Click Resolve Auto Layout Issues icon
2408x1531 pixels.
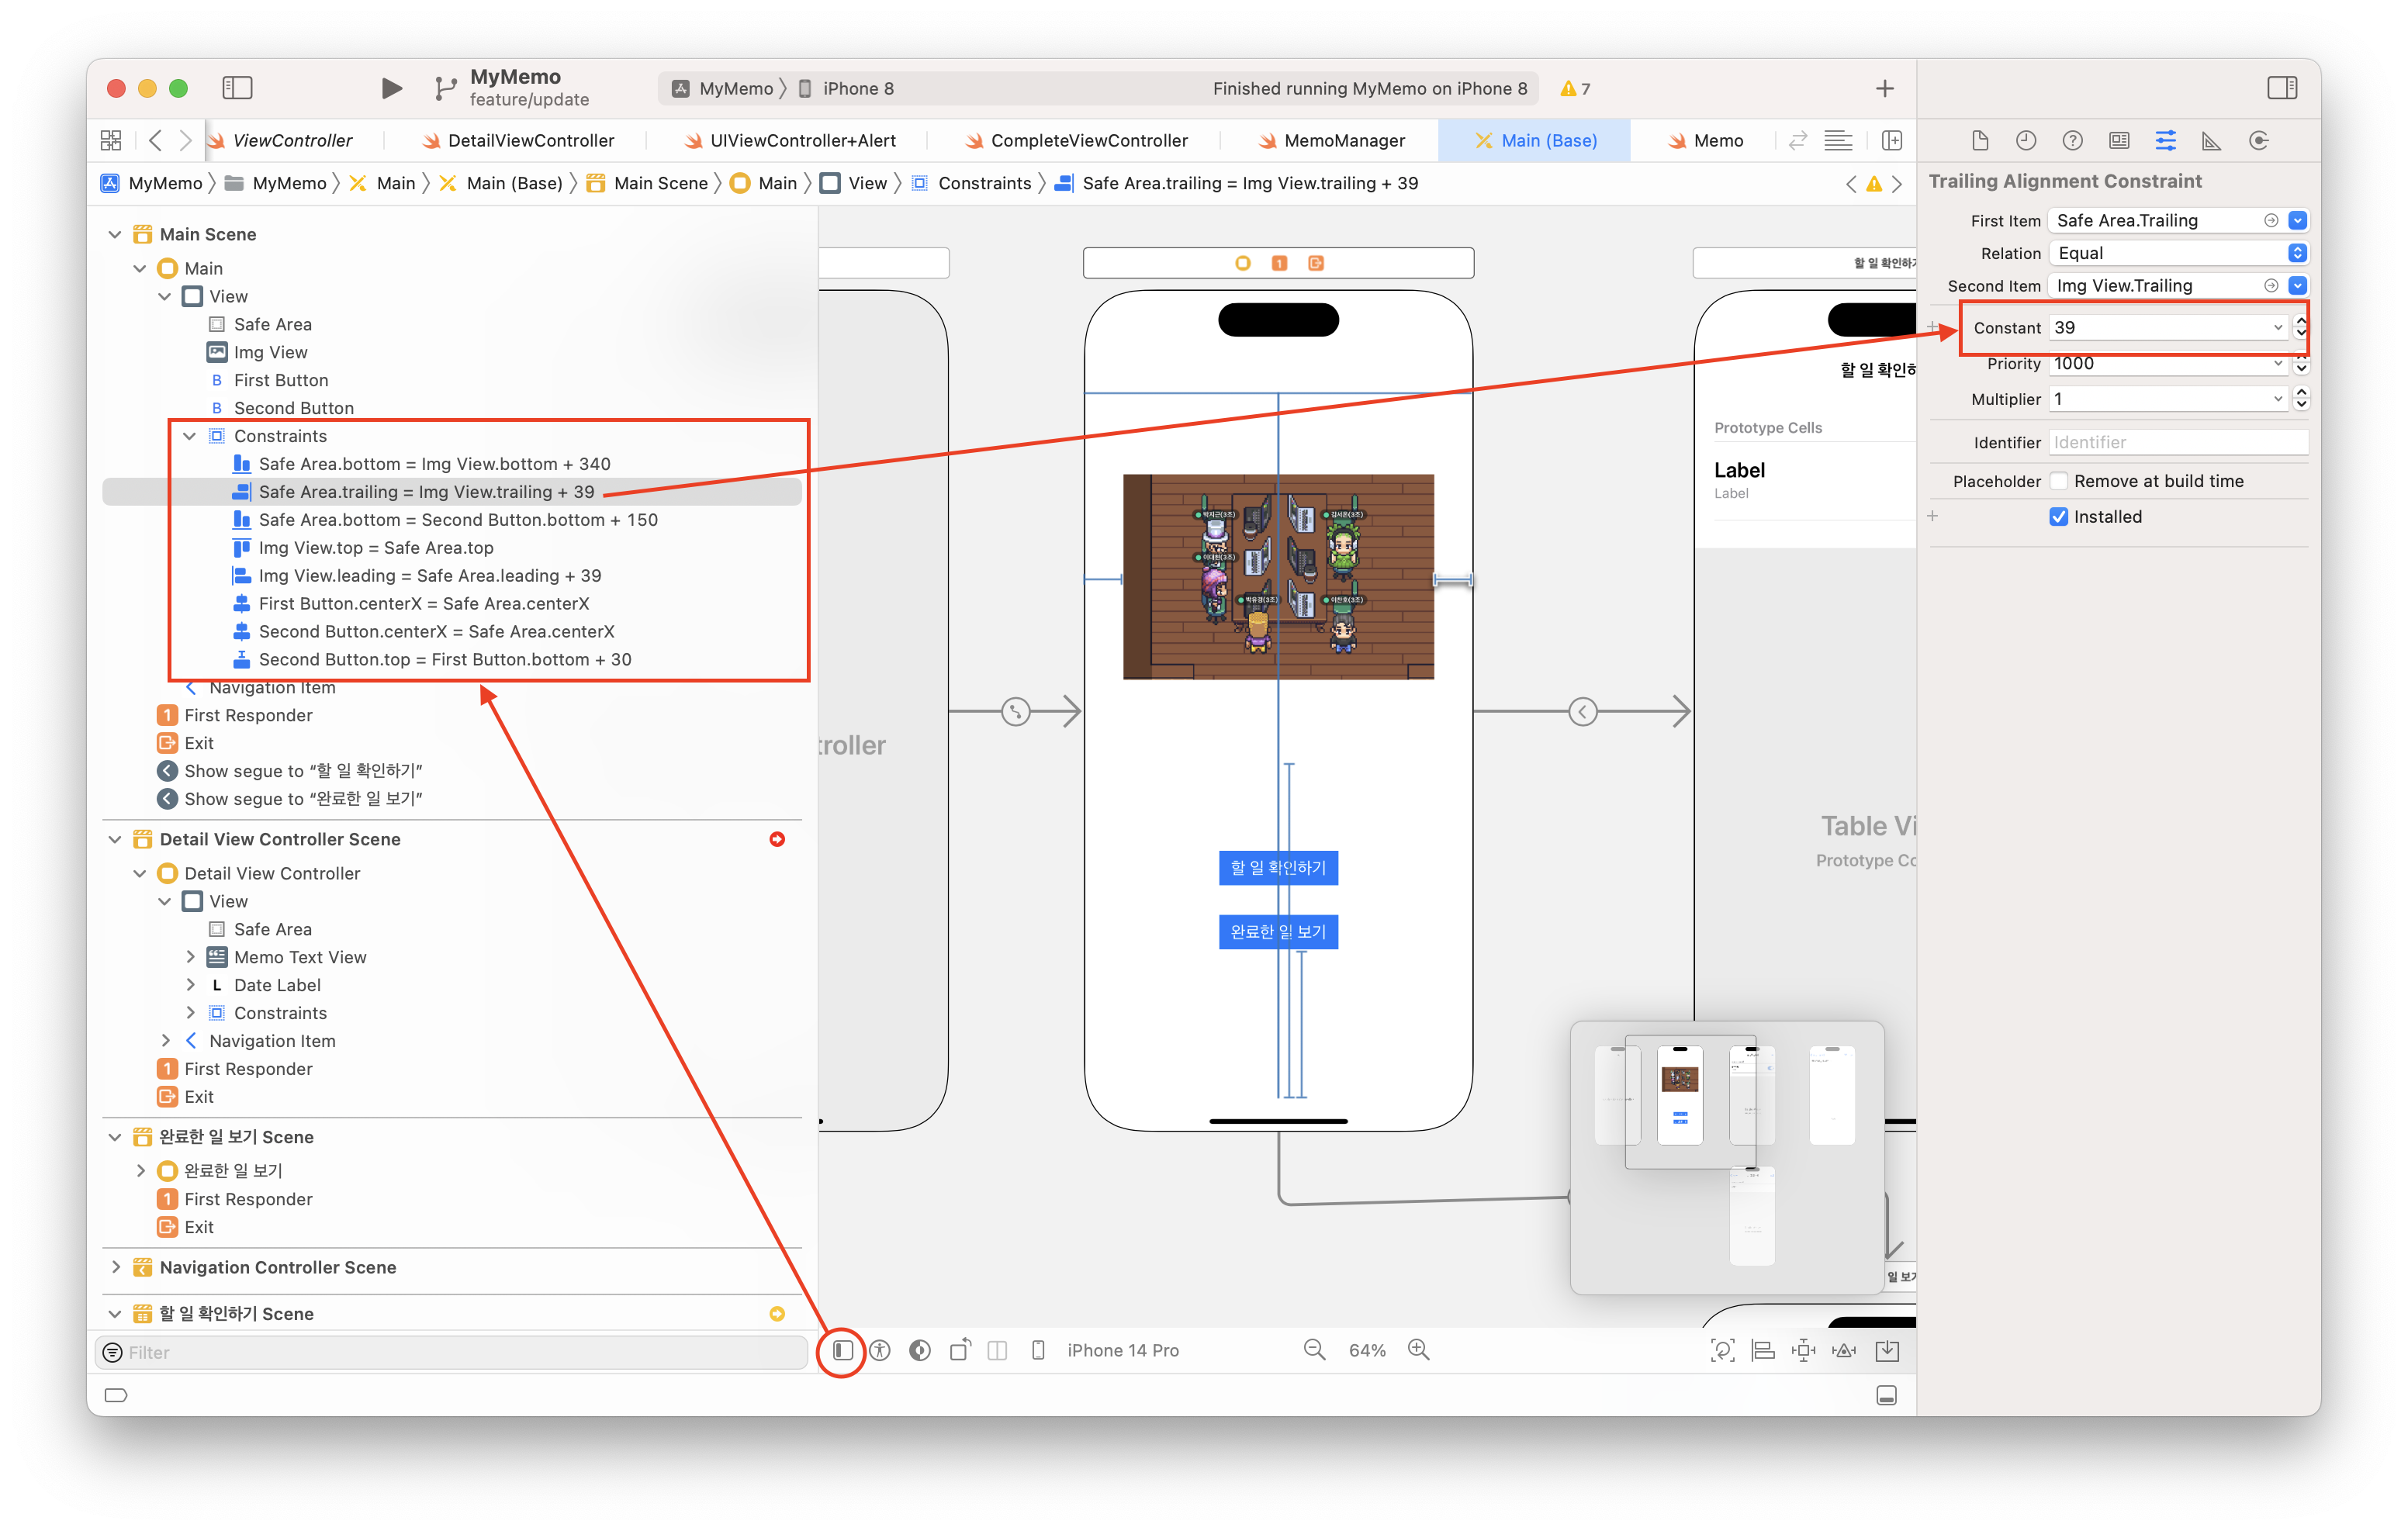[x=1844, y=1350]
